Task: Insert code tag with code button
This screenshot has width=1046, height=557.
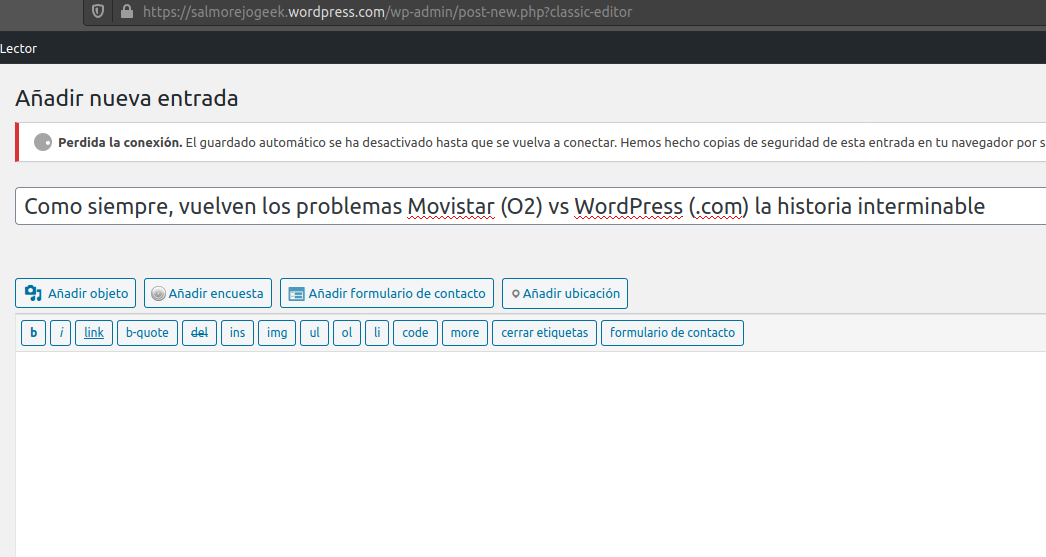Action: [415, 333]
